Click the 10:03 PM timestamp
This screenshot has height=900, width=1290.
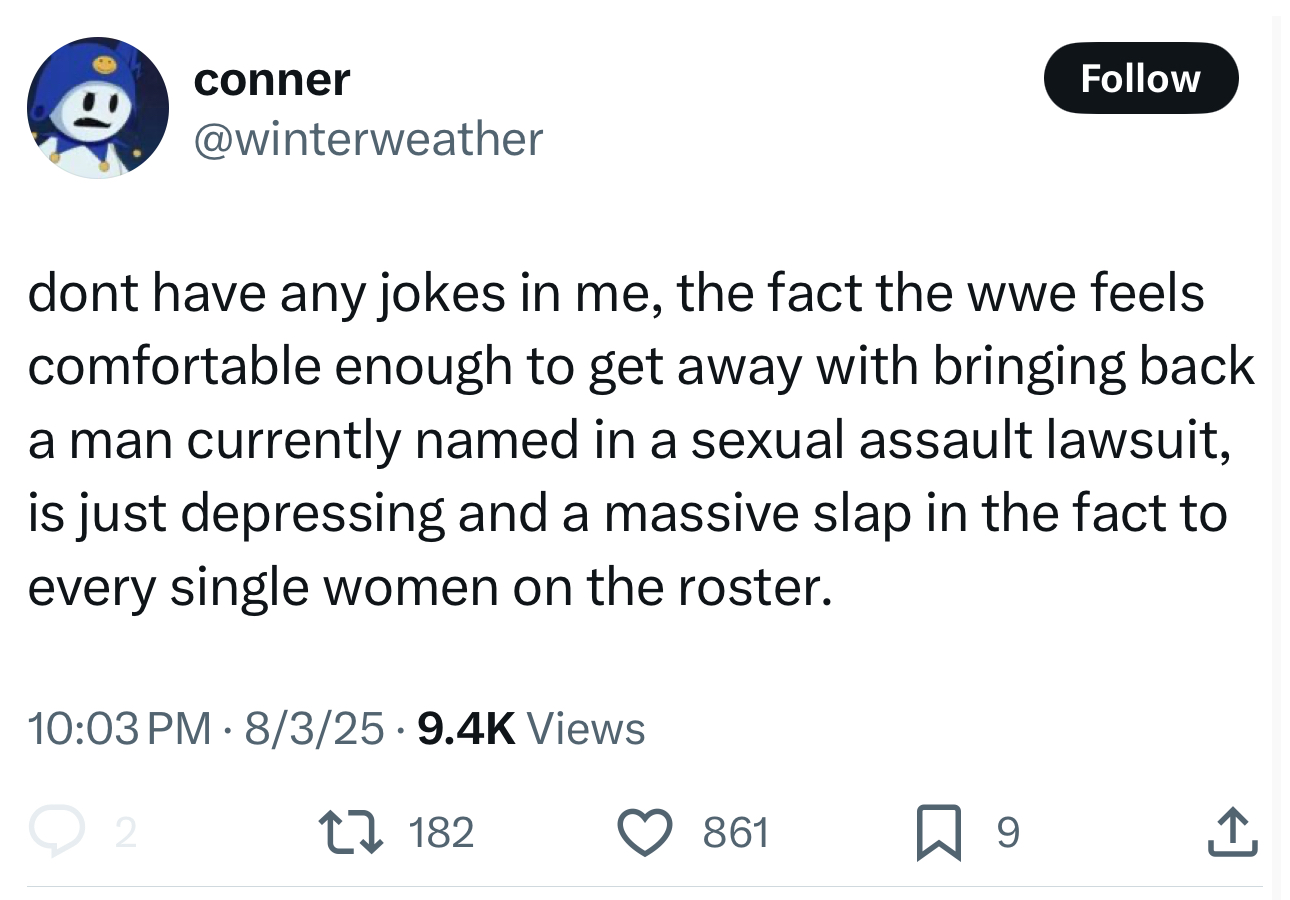(x=119, y=728)
